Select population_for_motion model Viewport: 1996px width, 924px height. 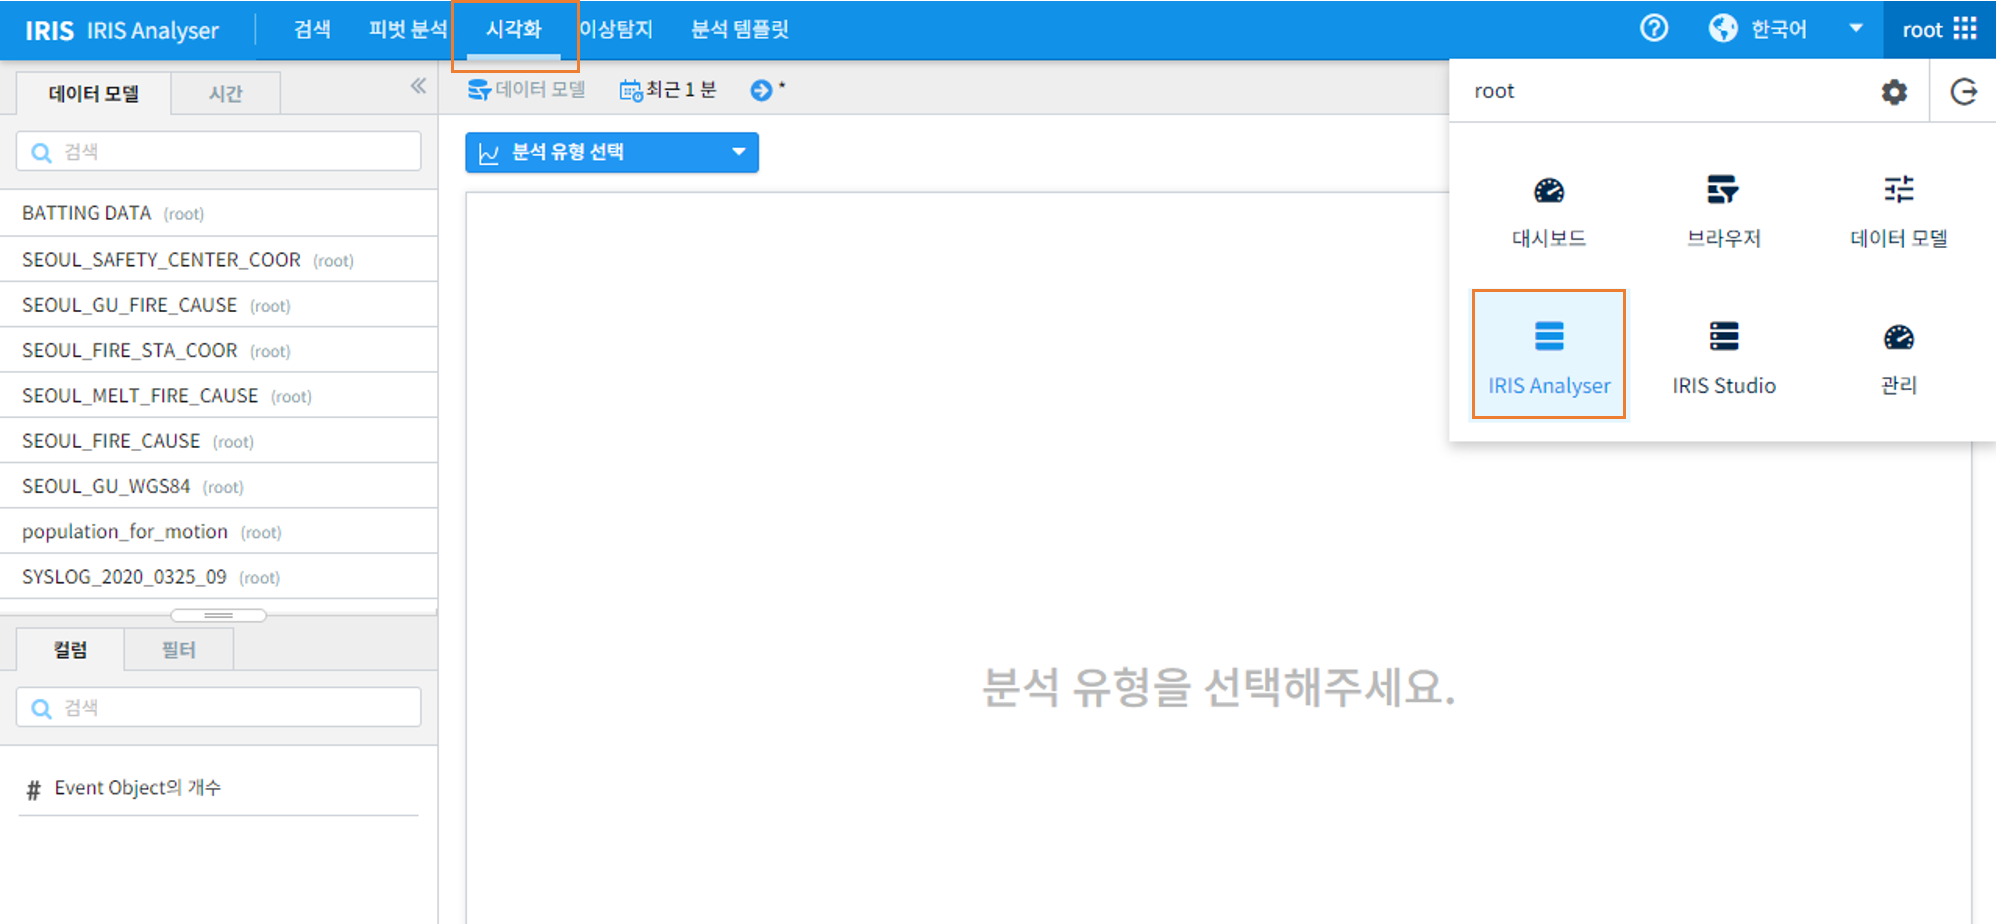[x=219, y=531]
